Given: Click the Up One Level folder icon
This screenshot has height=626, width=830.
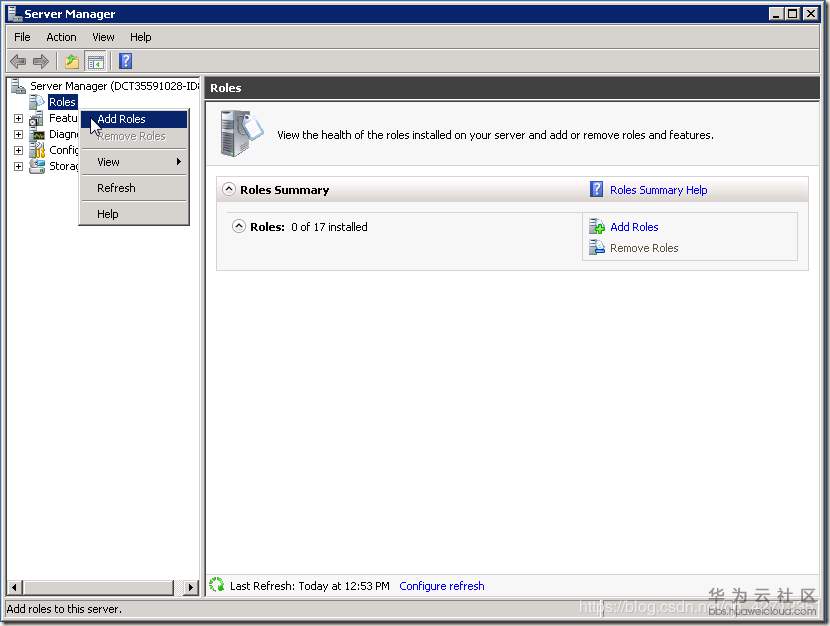Looking at the screenshot, I should (x=71, y=62).
